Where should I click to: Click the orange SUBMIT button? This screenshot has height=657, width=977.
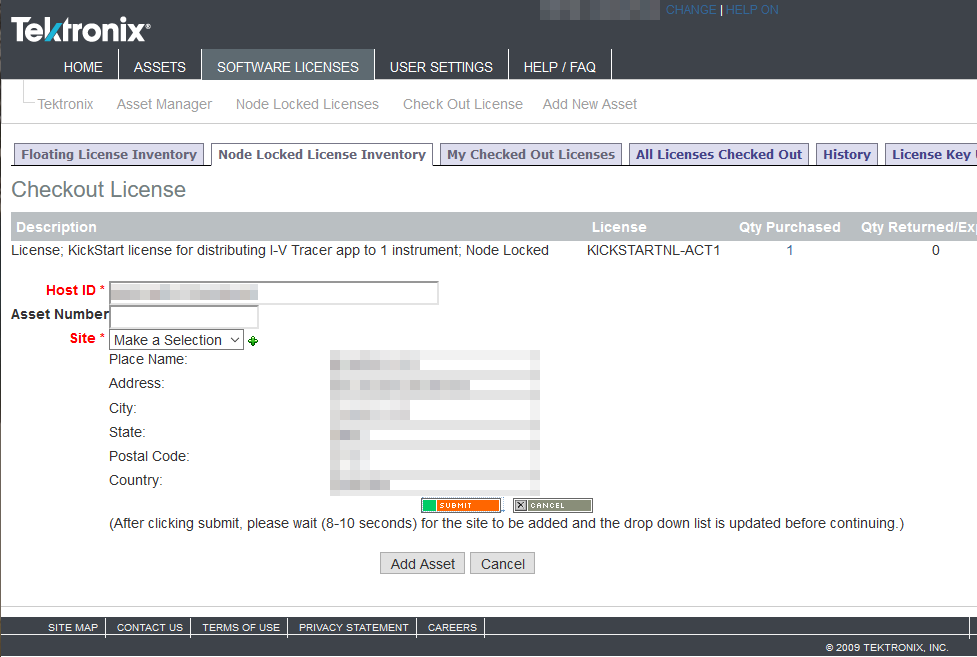[461, 506]
